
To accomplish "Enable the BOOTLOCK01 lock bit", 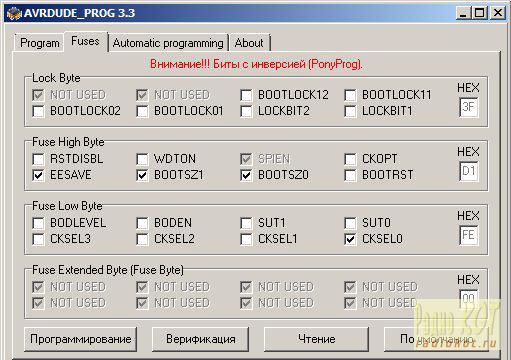I will 142,111.
